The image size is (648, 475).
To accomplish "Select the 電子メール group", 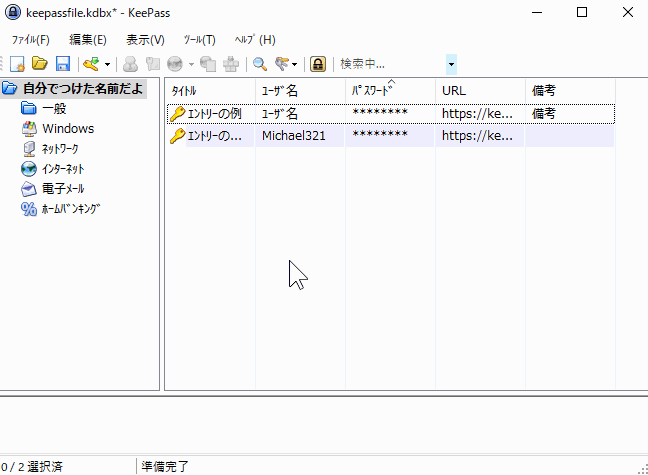I will pos(63,189).
